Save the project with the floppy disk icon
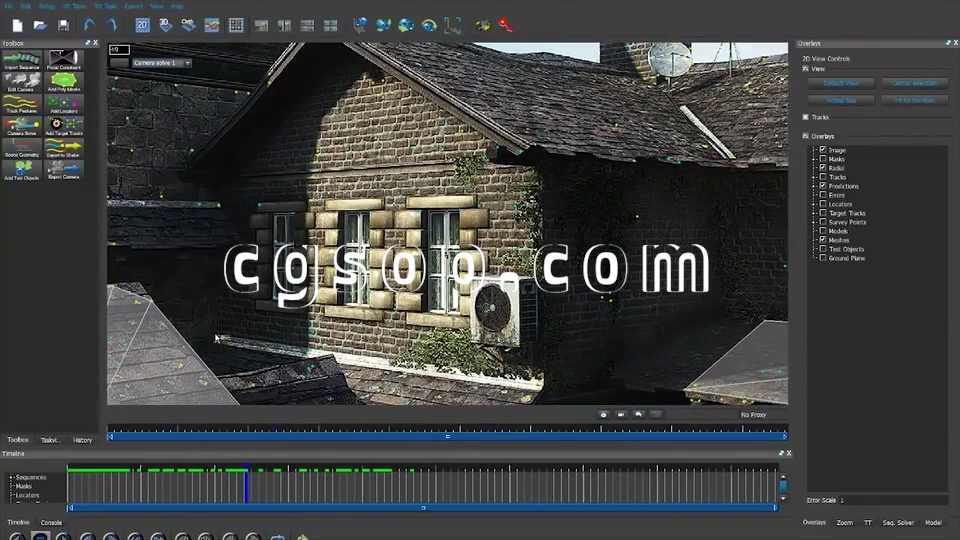 pyautogui.click(x=63, y=25)
